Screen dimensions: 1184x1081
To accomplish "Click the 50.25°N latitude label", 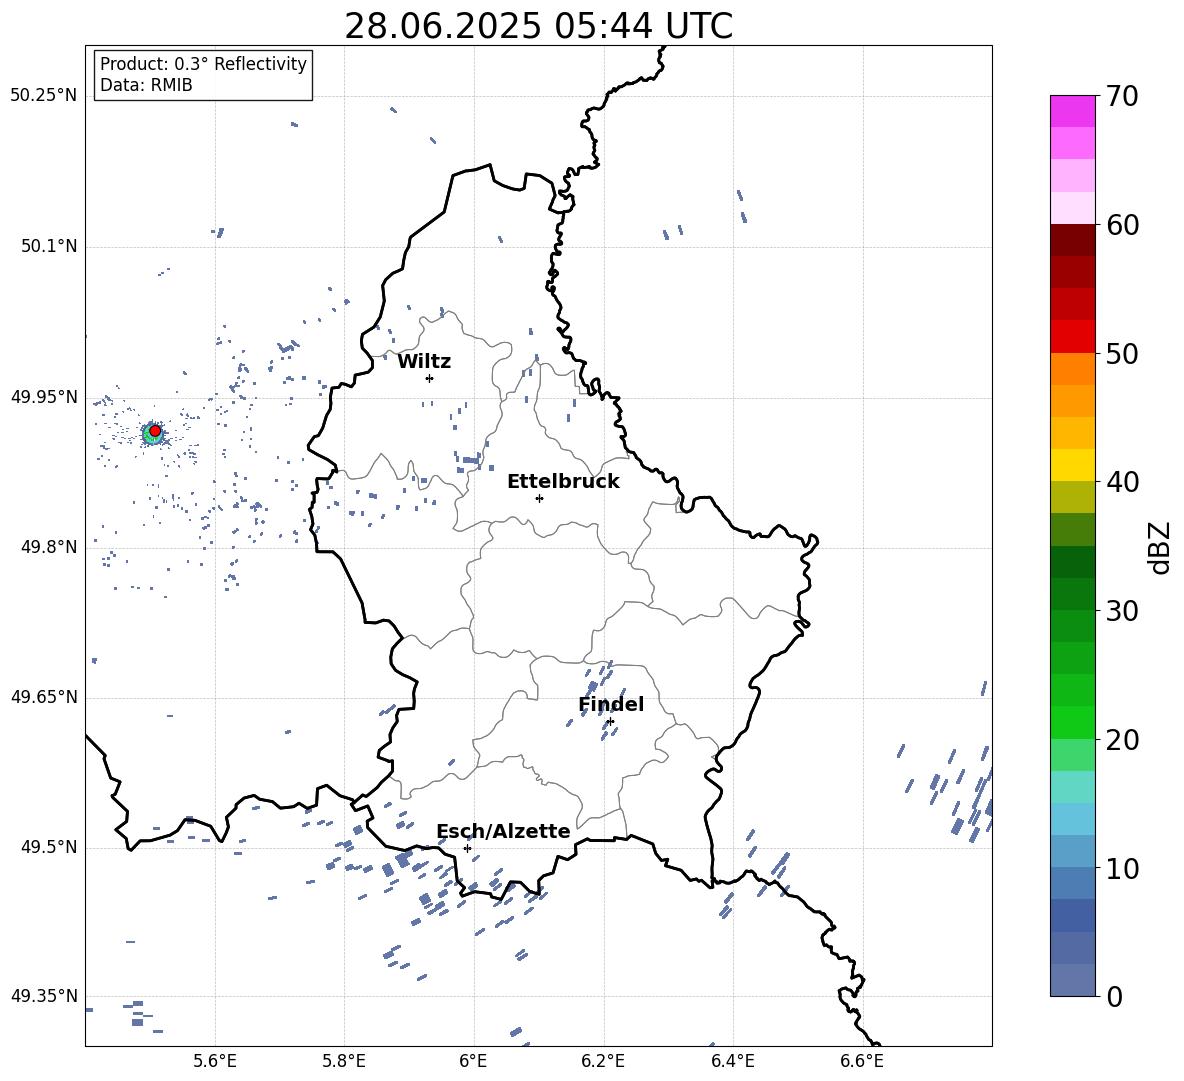I will click(x=44, y=96).
